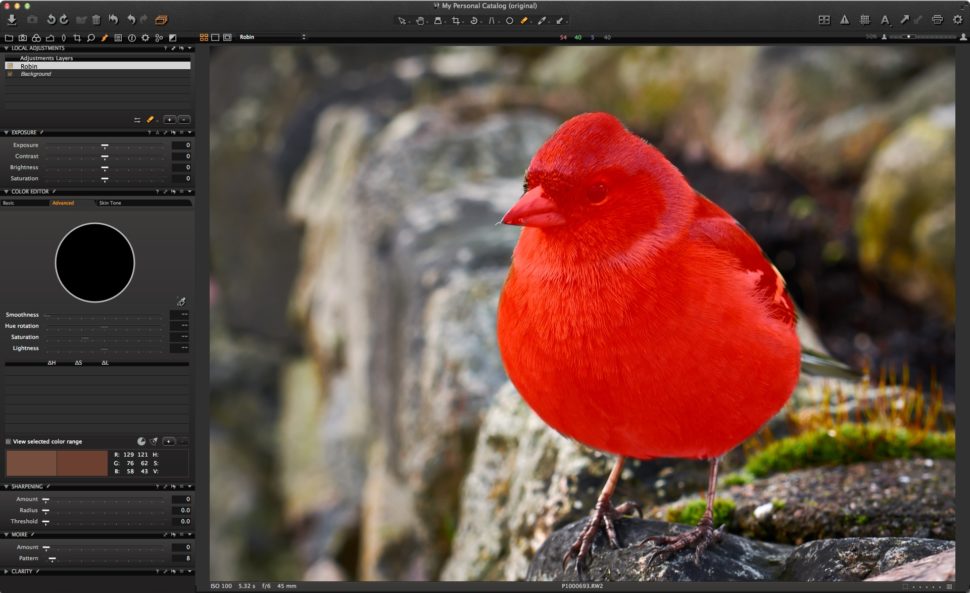Select the Crop tool in the cursor toolbar
This screenshot has width=970, height=593.
(x=457, y=19)
